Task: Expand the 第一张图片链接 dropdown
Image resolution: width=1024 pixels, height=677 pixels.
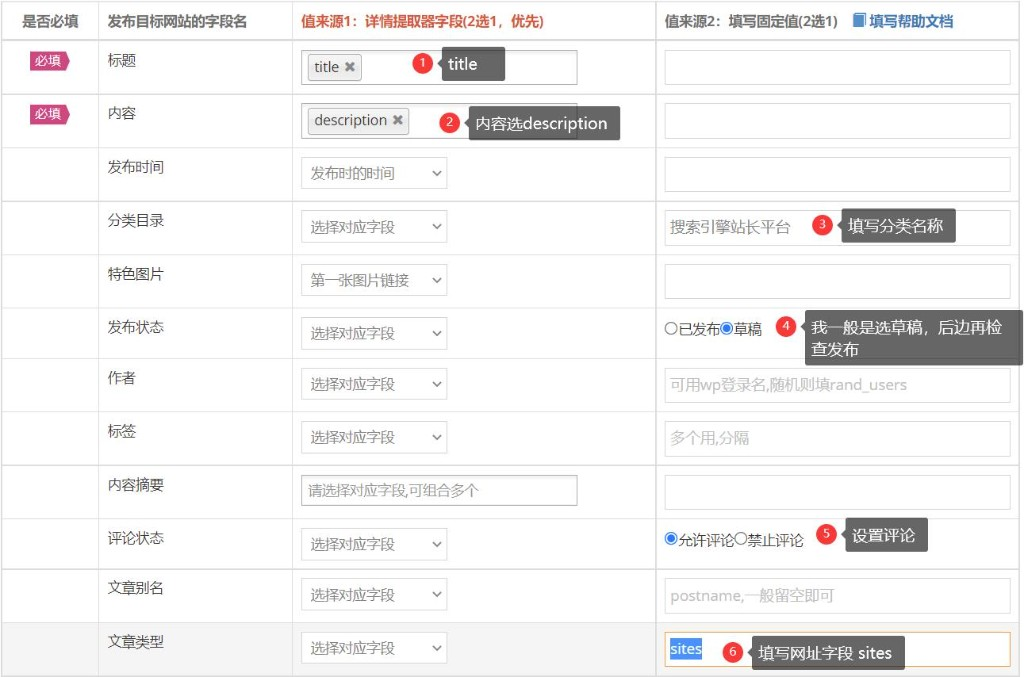Action: point(374,280)
